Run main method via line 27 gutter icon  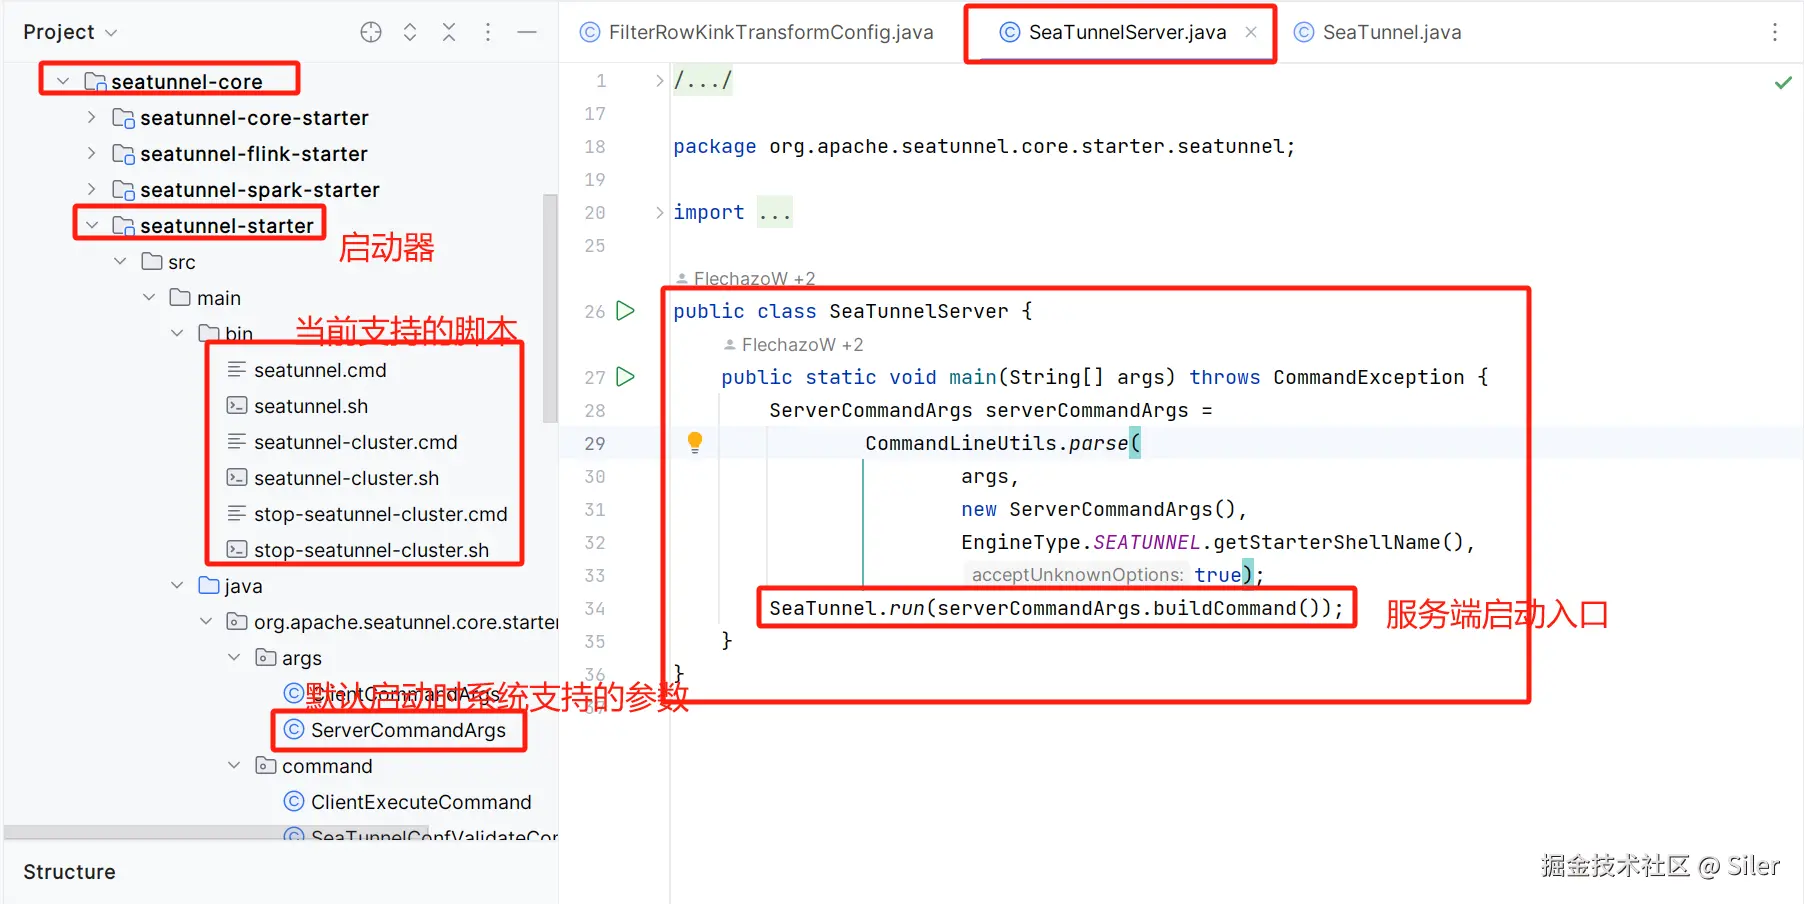(x=626, y=377)
